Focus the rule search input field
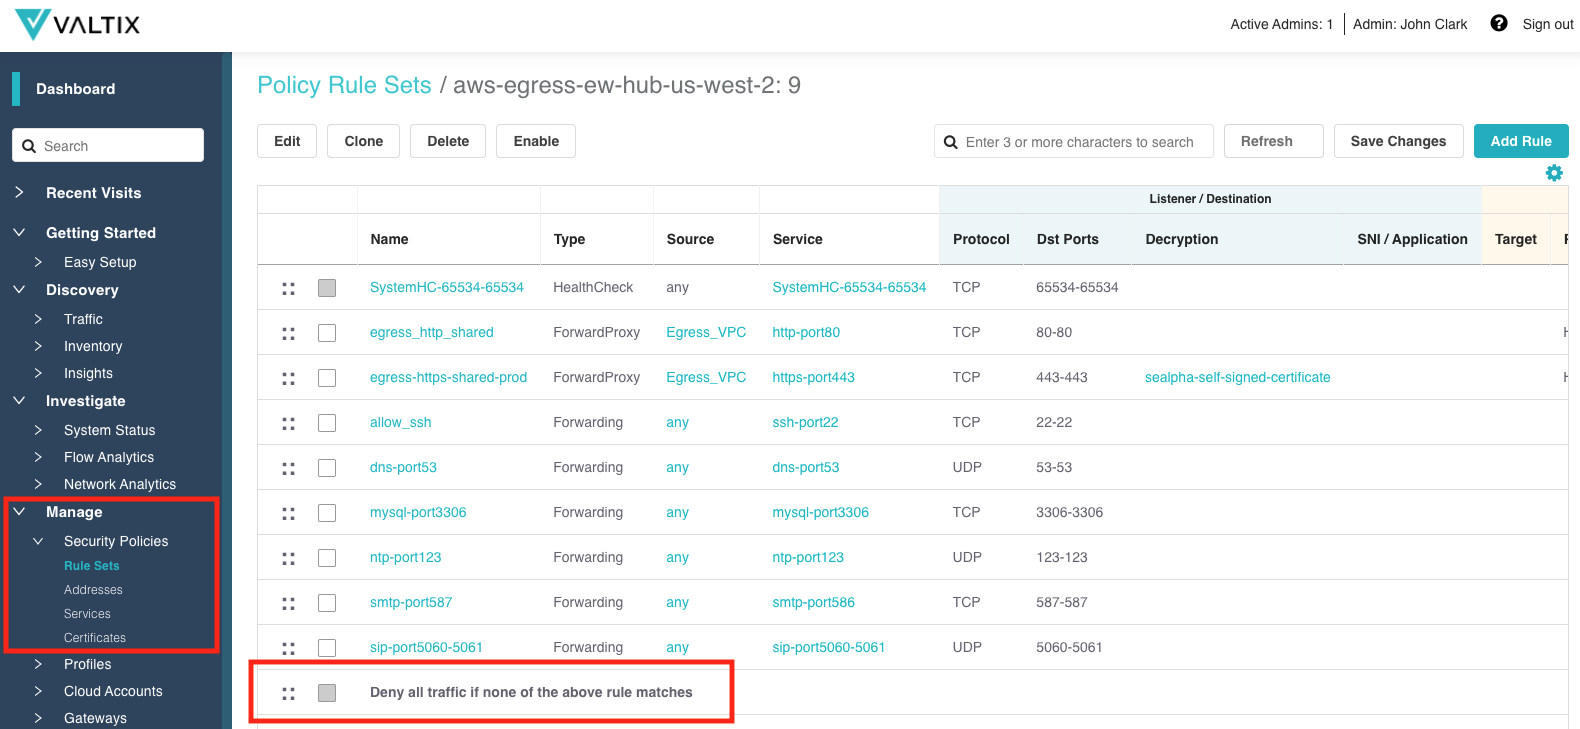Viewport: 1580px width, 729px height. pos(1074,141)
